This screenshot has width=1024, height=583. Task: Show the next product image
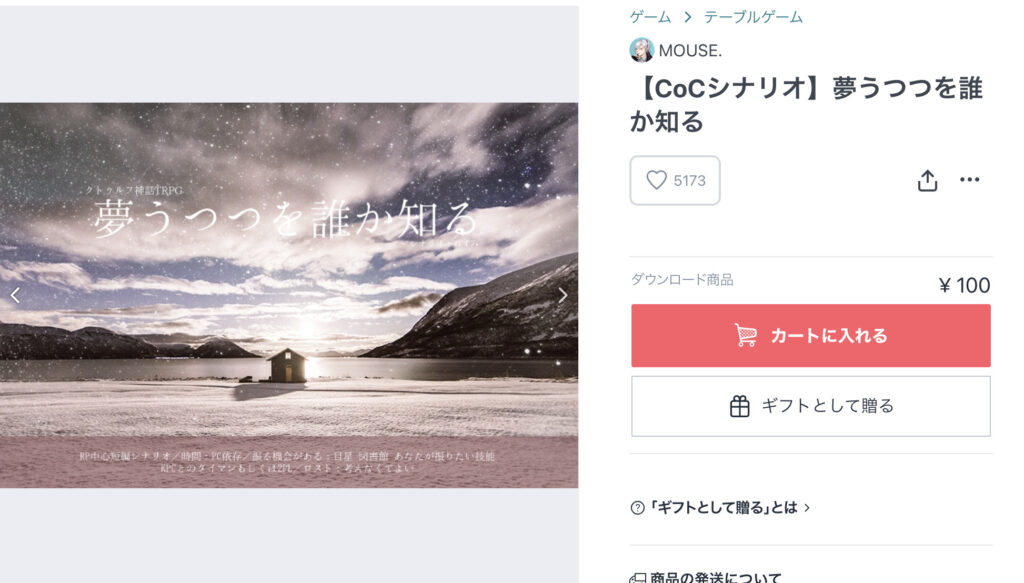pyautogui.click(x=562, y=296)
